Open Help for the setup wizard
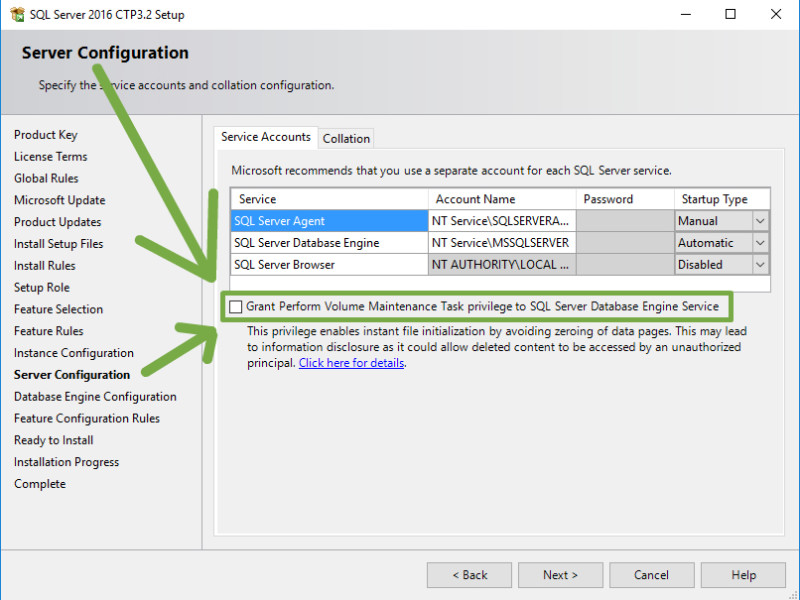The image size is (800, 600). (743, 575)
